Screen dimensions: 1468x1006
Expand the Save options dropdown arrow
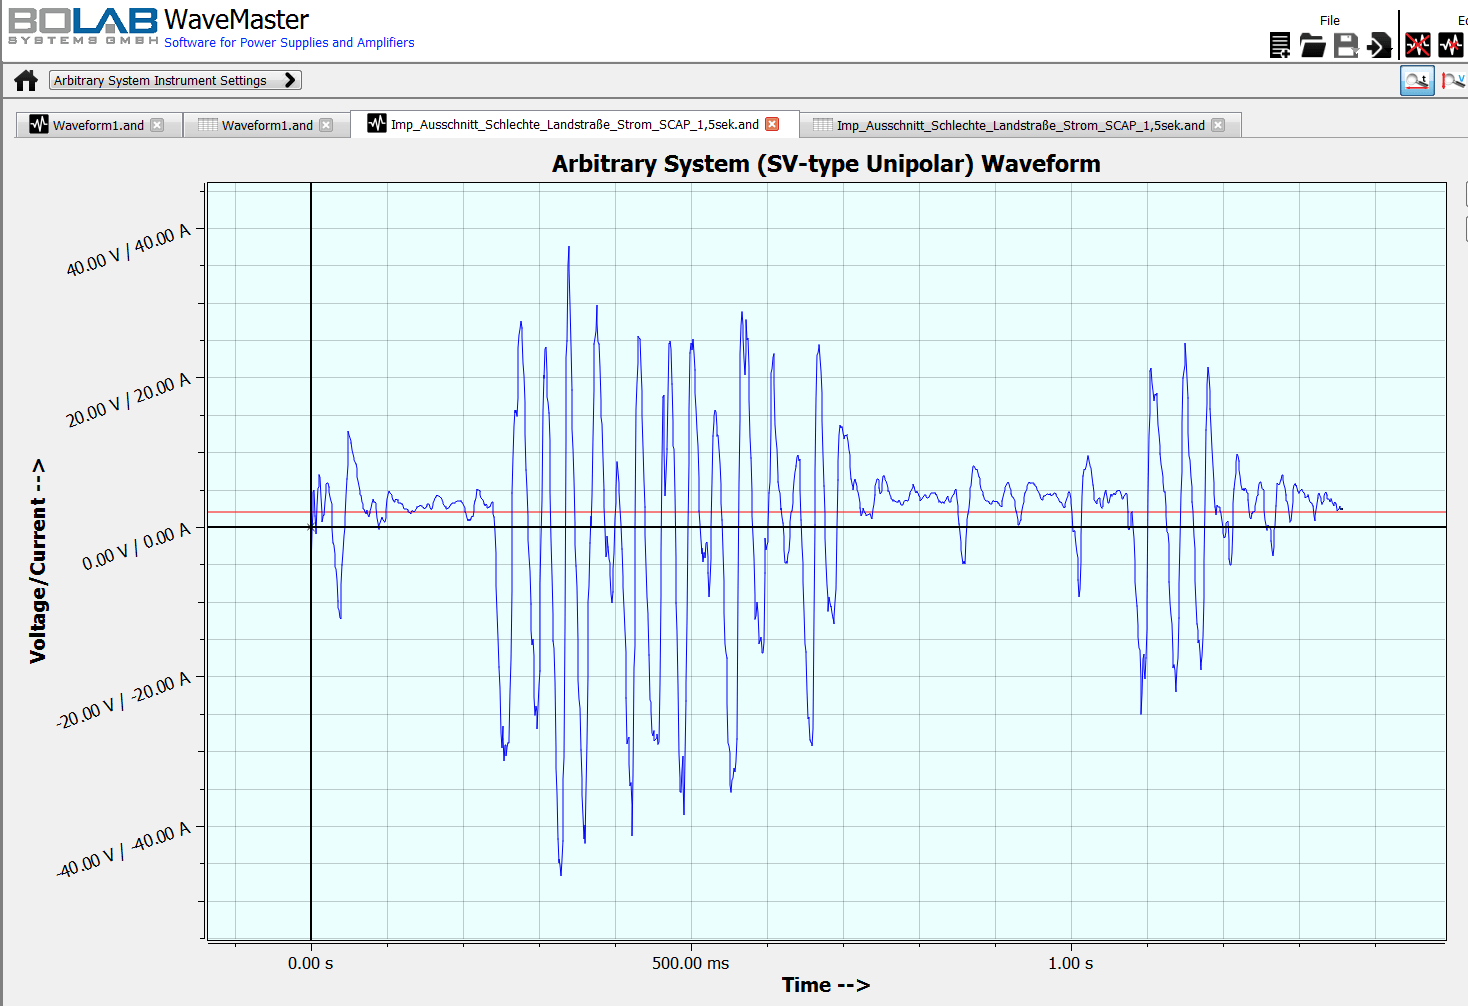[x=1355, y=52]
